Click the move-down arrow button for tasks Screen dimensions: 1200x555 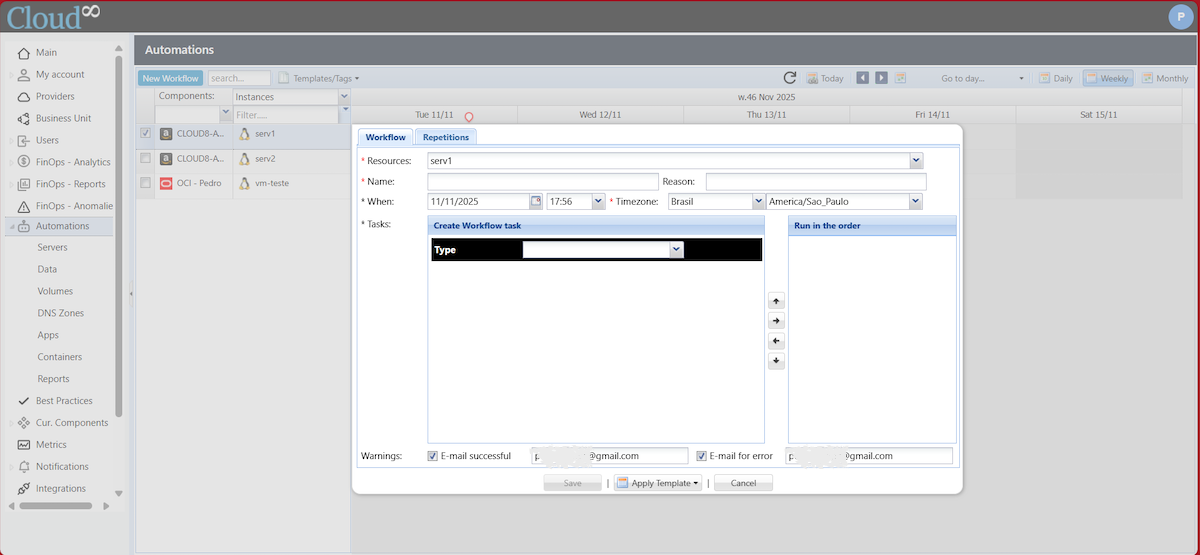(x=776, y=361)
